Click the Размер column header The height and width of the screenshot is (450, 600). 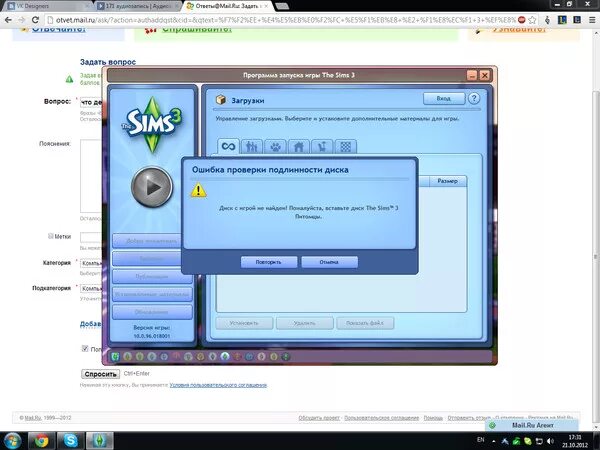tap(447, 181)
